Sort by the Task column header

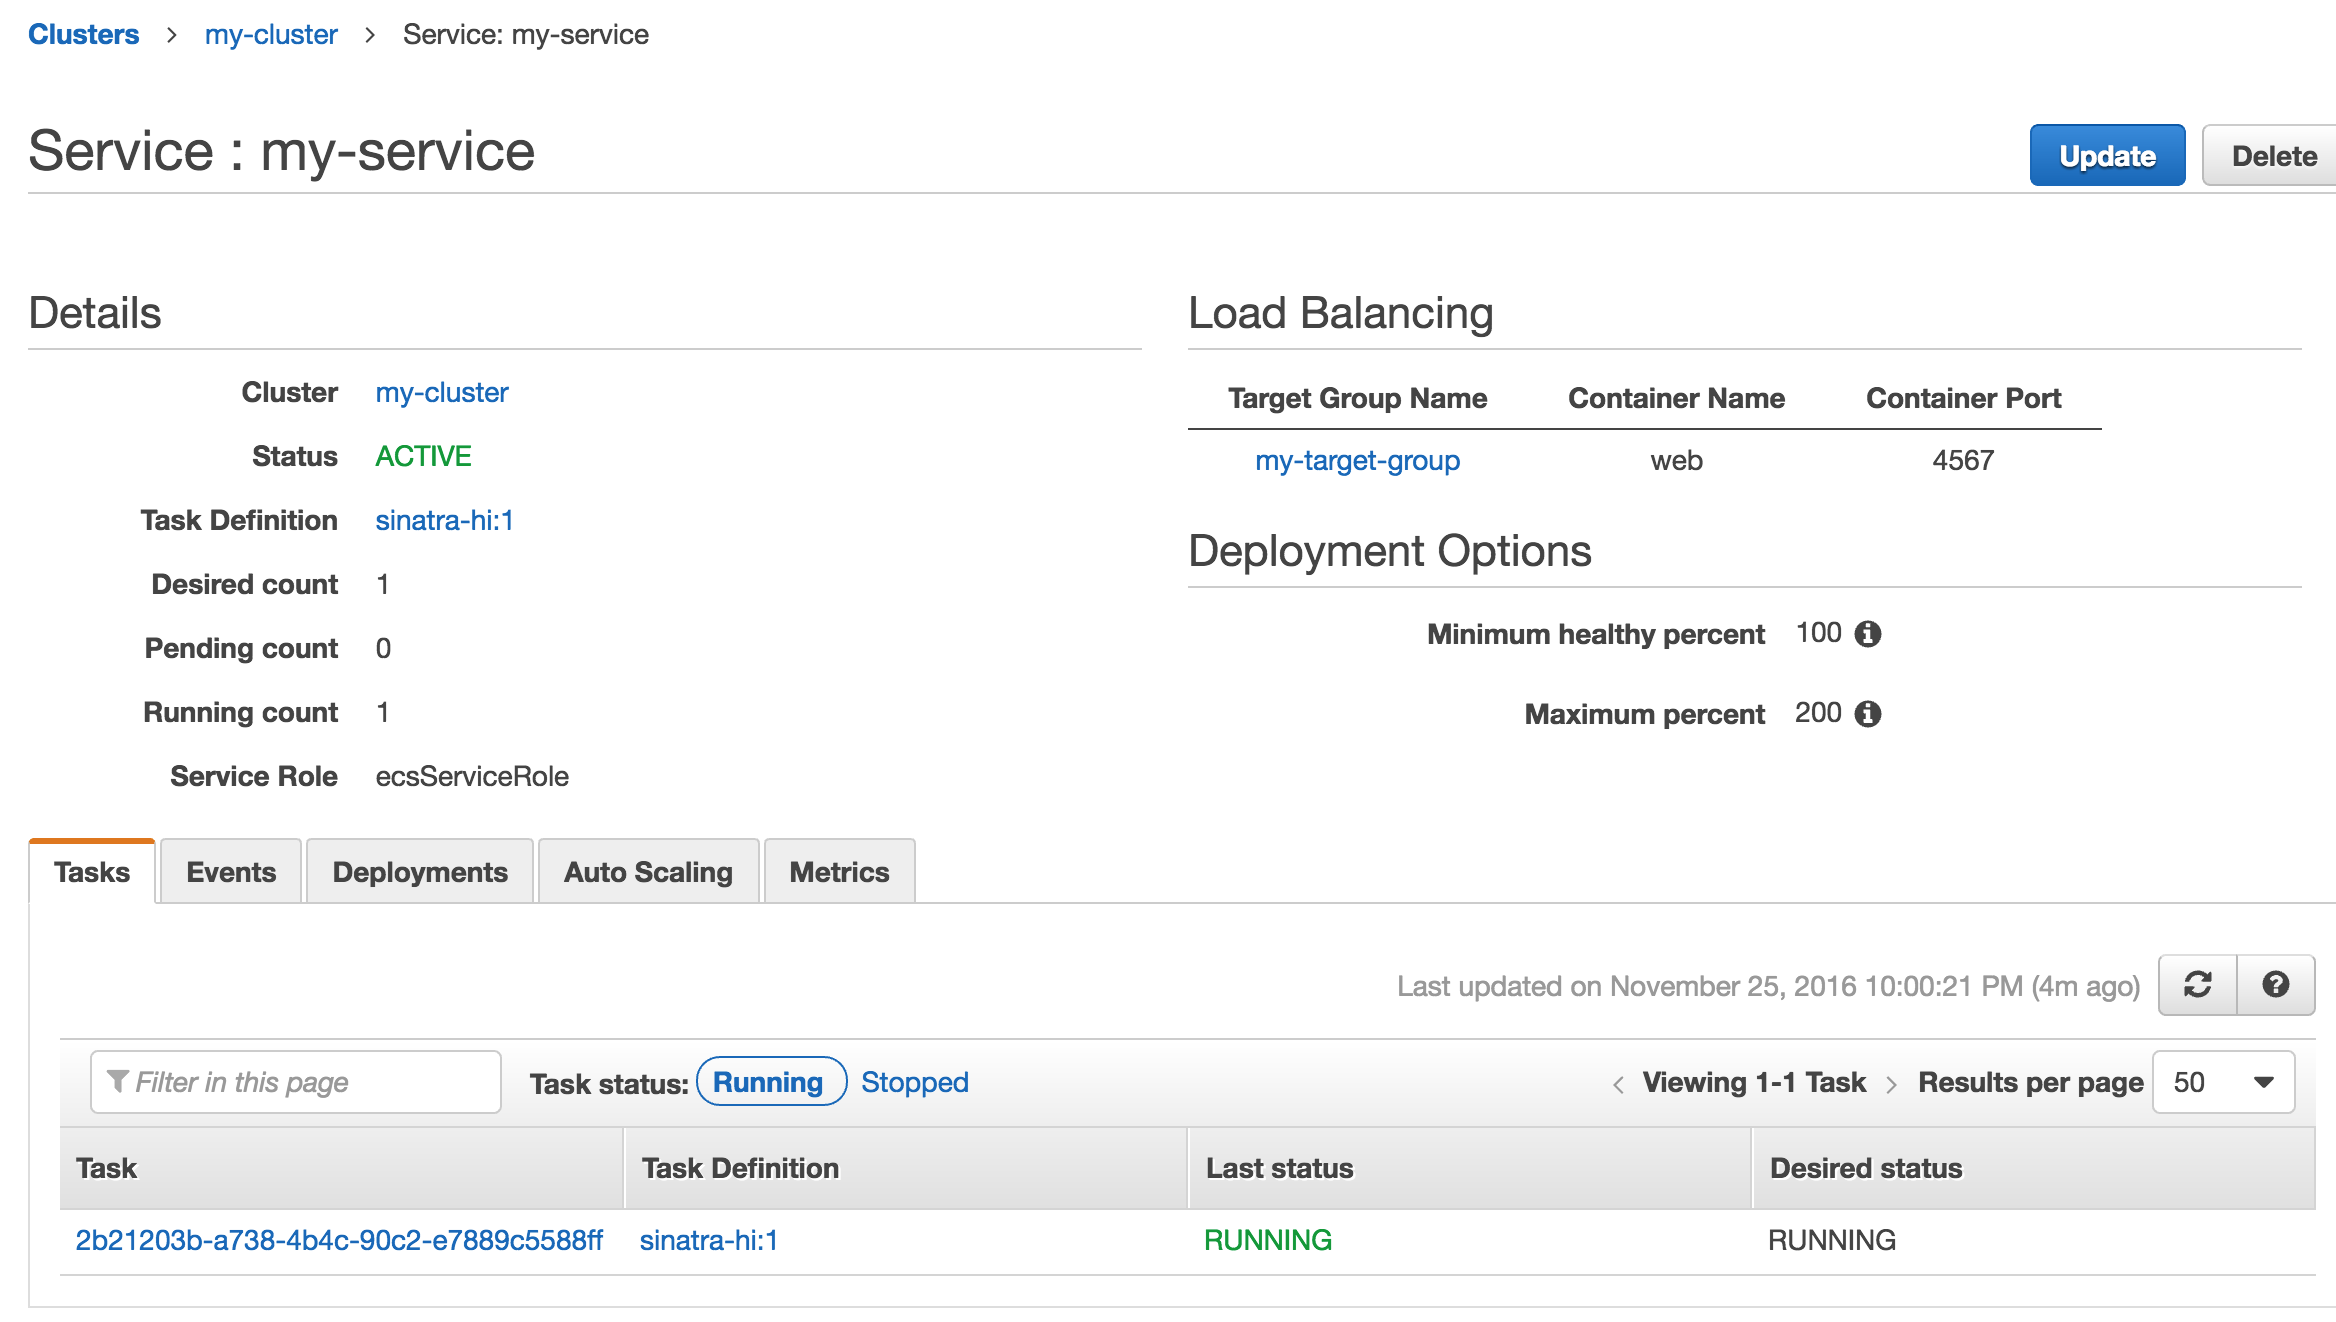point(342,1168)
